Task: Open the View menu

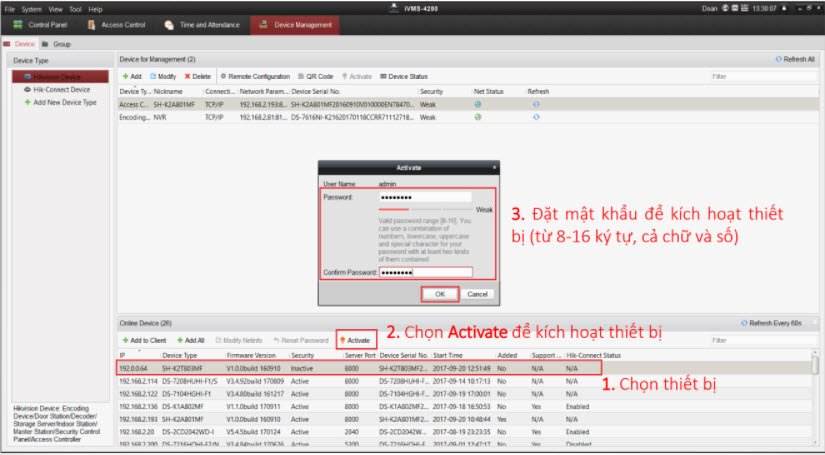Action: pos(55,9)
